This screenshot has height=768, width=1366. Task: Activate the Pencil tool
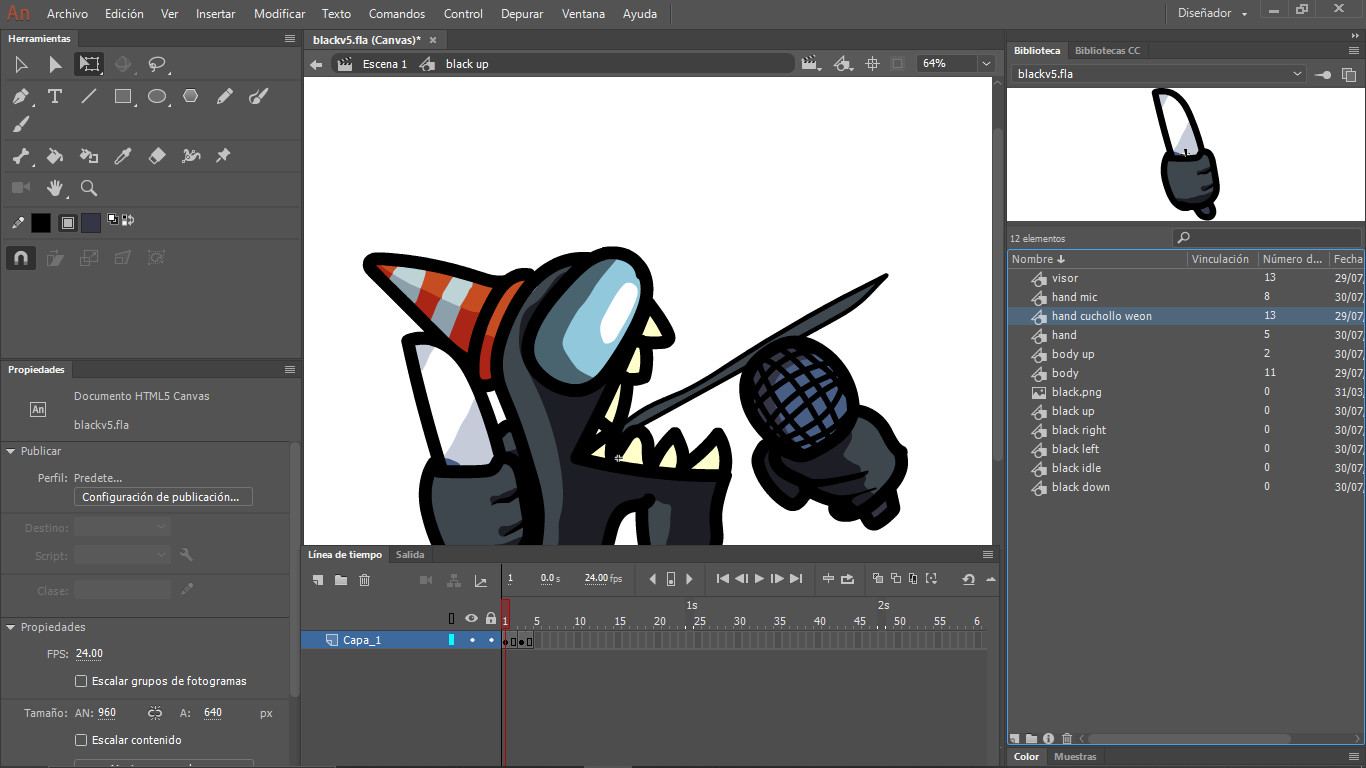tap(225, 97)
